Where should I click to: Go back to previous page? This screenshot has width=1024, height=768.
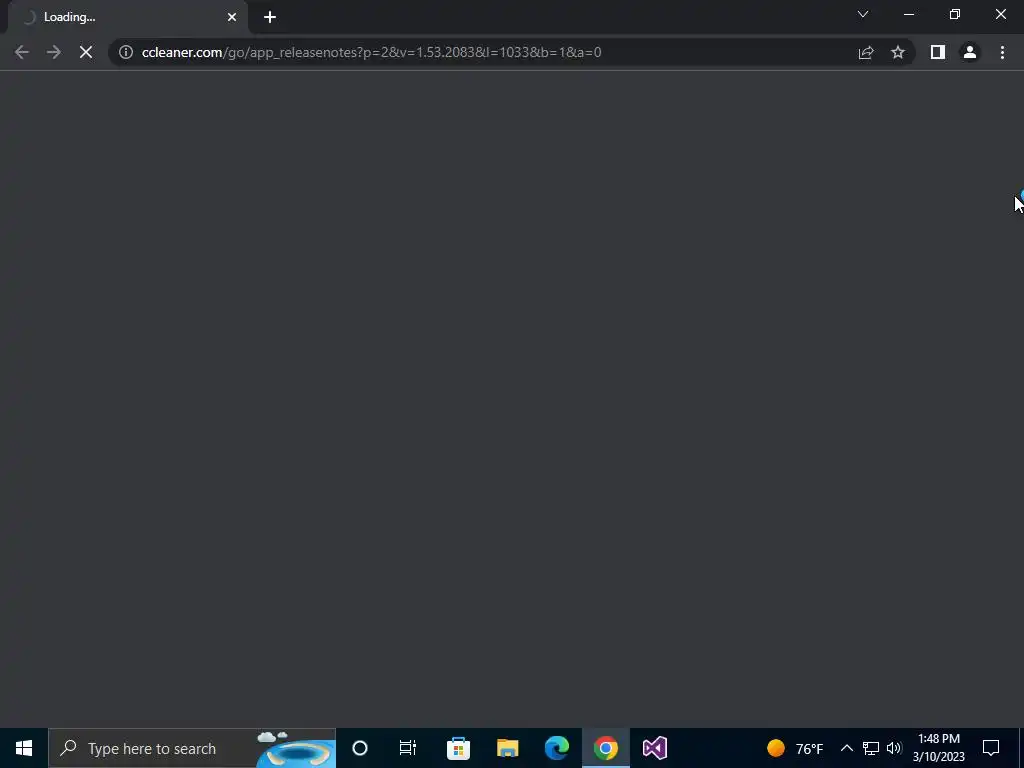point(22,52)
